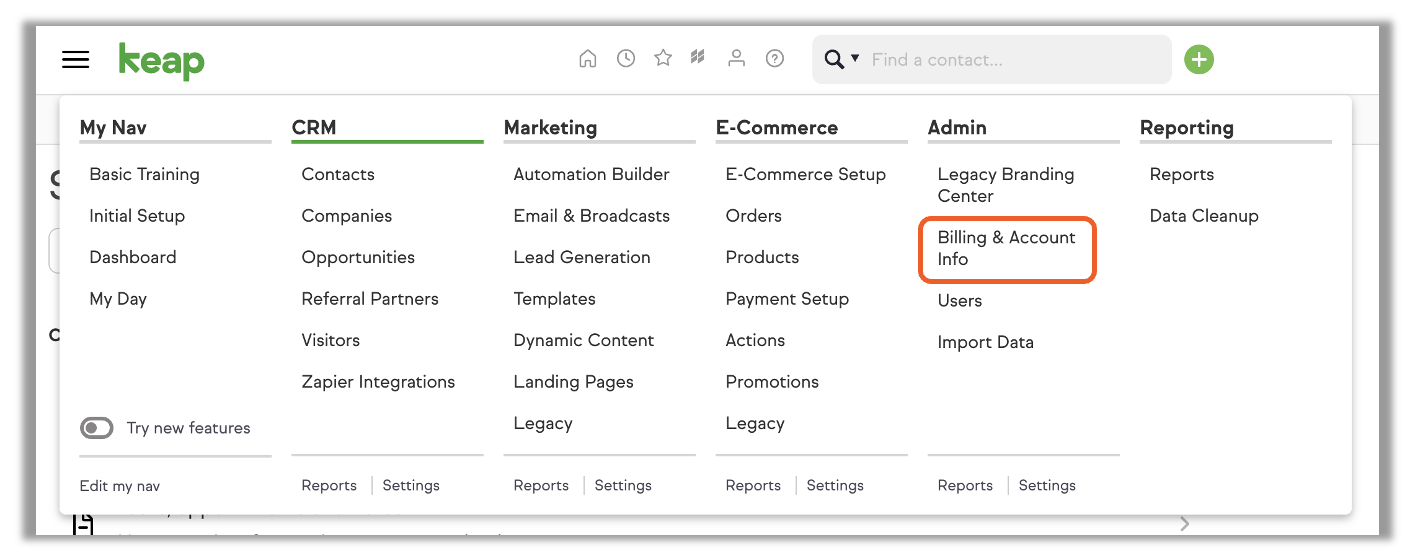
Task: Click the green plus add button
Action: [1199, 60]
